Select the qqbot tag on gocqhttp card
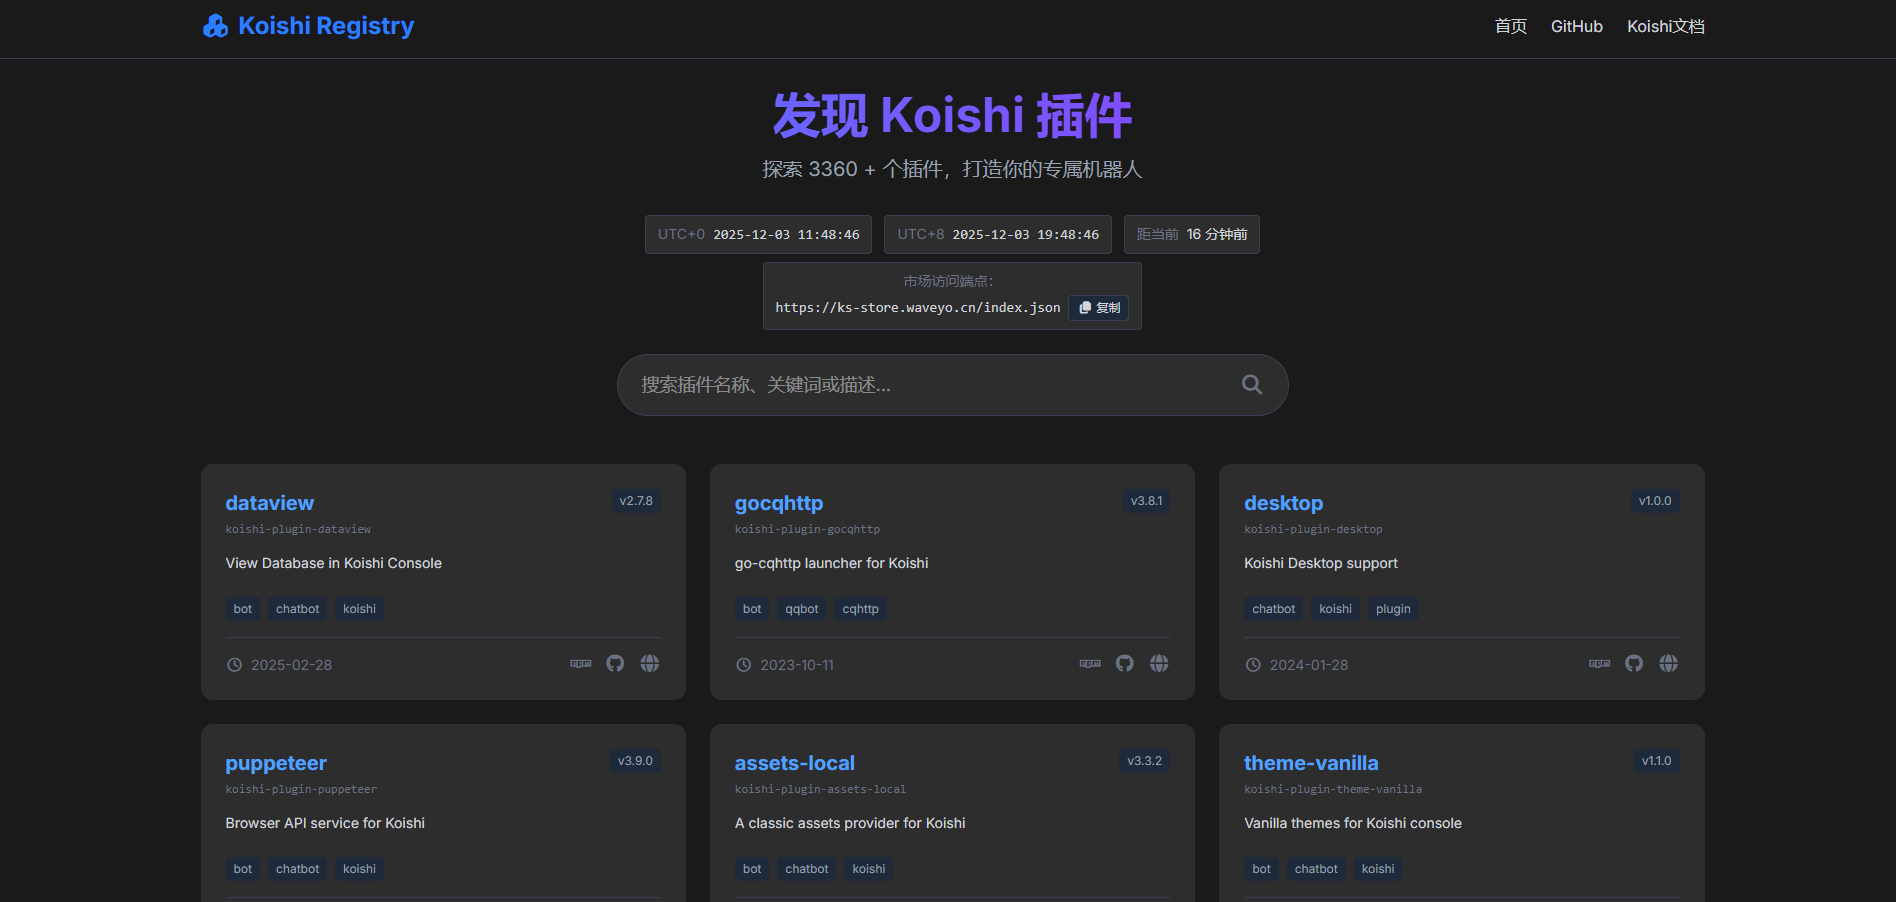 (801, 609)
